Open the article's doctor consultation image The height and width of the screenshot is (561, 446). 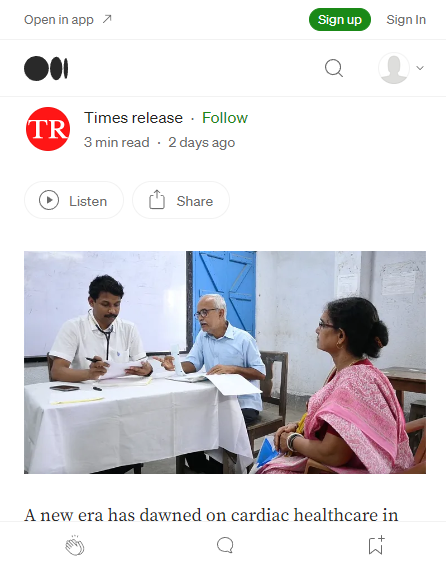point(225,362)
